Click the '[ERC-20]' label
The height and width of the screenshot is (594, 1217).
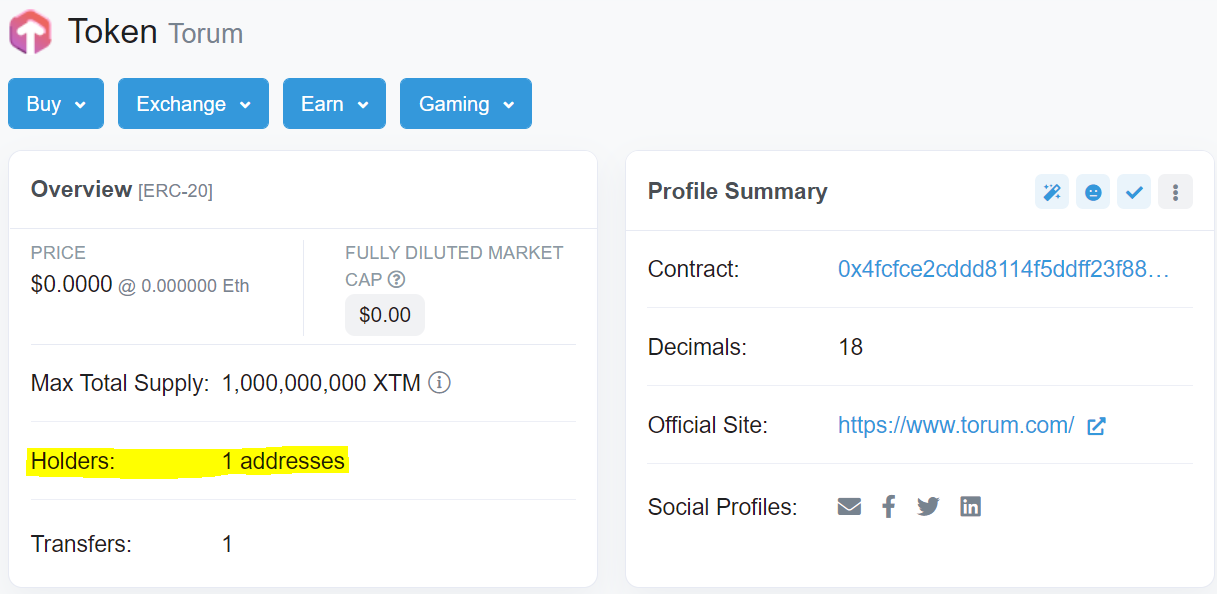[175, 190]
